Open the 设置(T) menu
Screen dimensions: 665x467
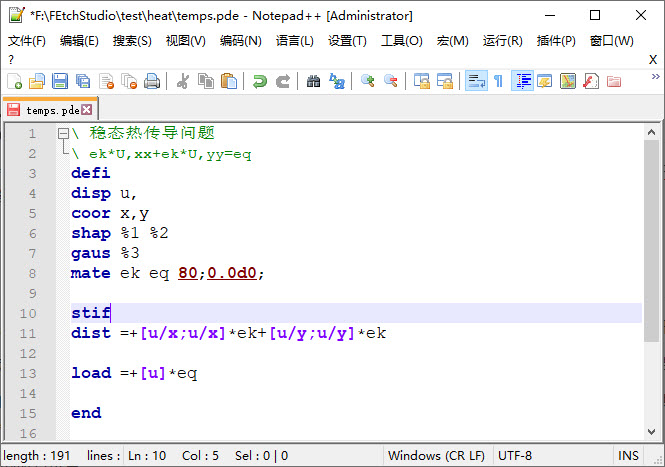coord(347,41)
